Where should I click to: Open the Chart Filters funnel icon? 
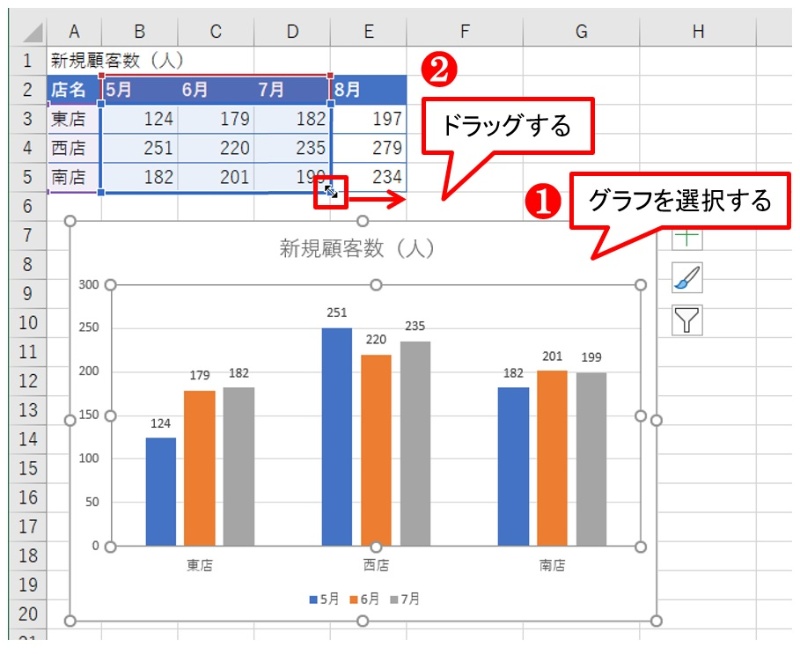click(688, 320)
